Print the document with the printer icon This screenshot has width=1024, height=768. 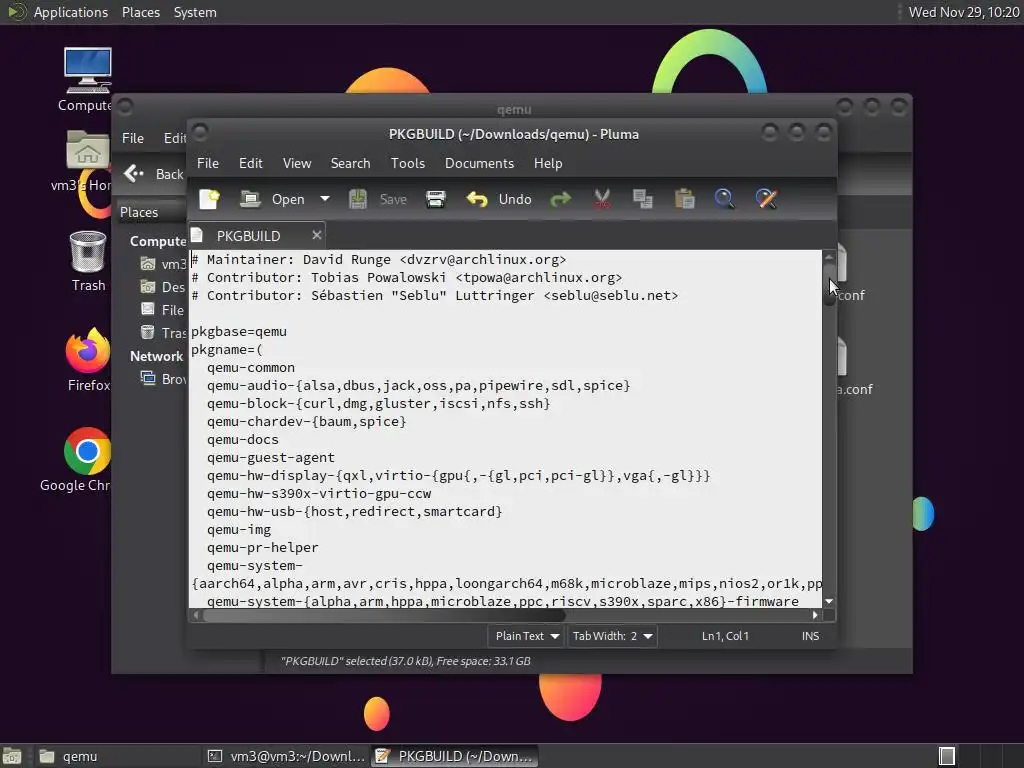(436, 199)
